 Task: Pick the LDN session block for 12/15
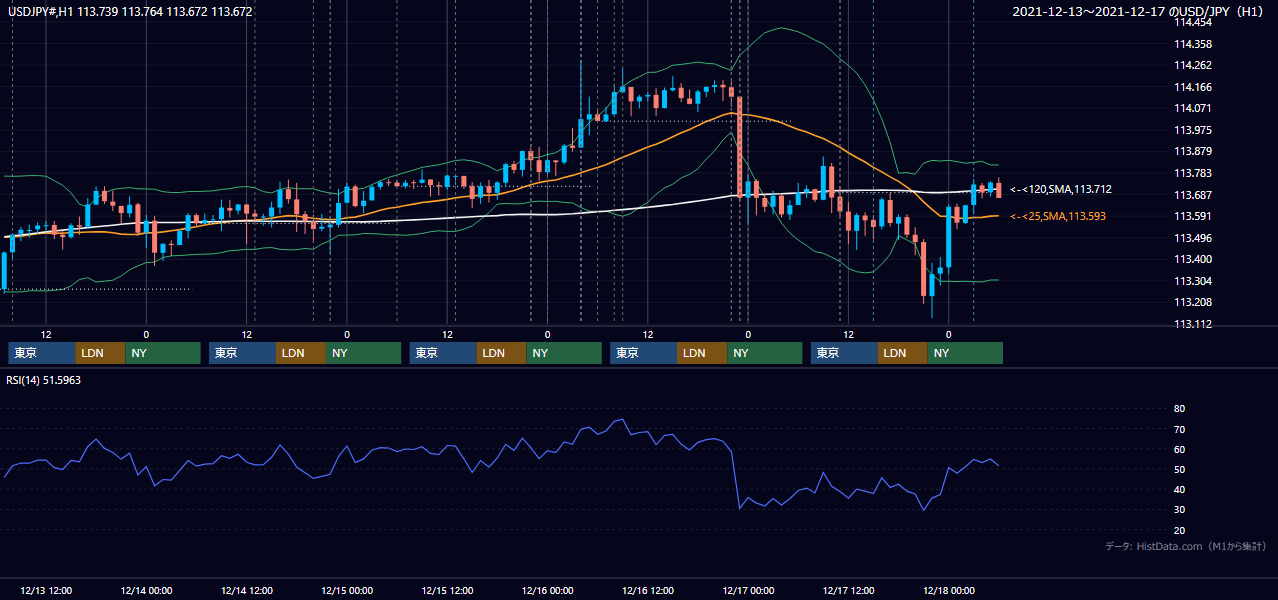[502, 353]
